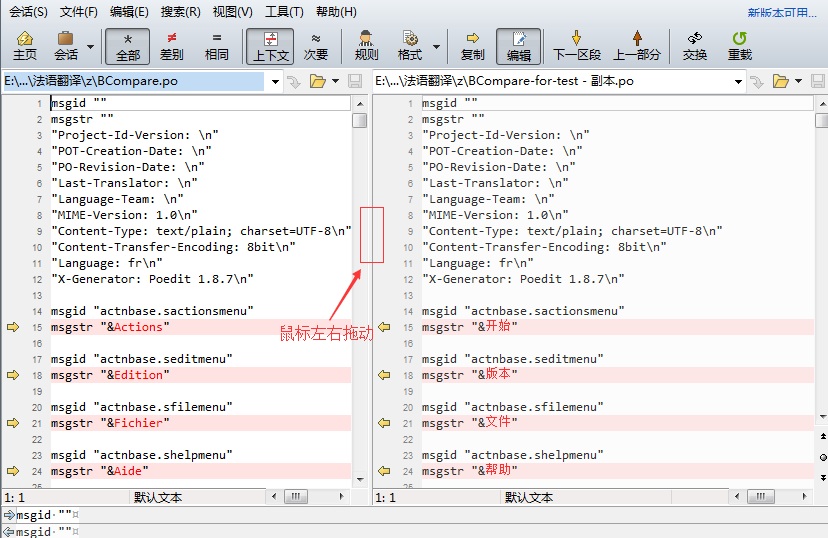This screenshot has width=828, height=538.
Task: Click left line 11 Language: fr text
Action: 107,263
